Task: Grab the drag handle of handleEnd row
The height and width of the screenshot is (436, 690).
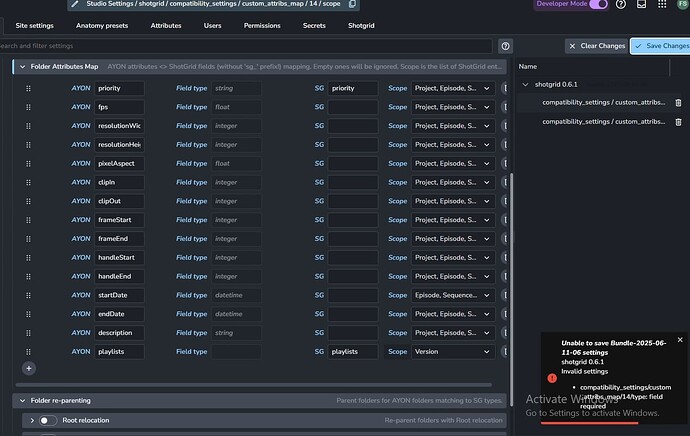Action: point(28,277)
